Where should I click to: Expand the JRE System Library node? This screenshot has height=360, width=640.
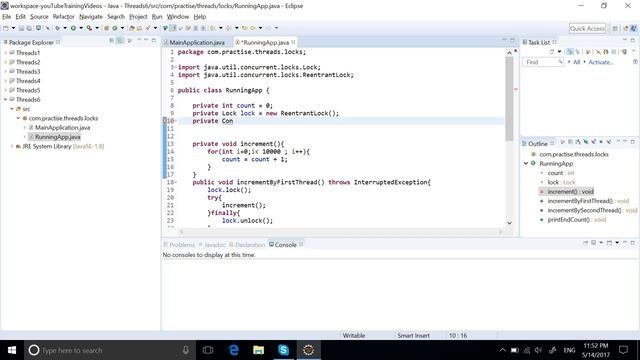pos(12,146)
